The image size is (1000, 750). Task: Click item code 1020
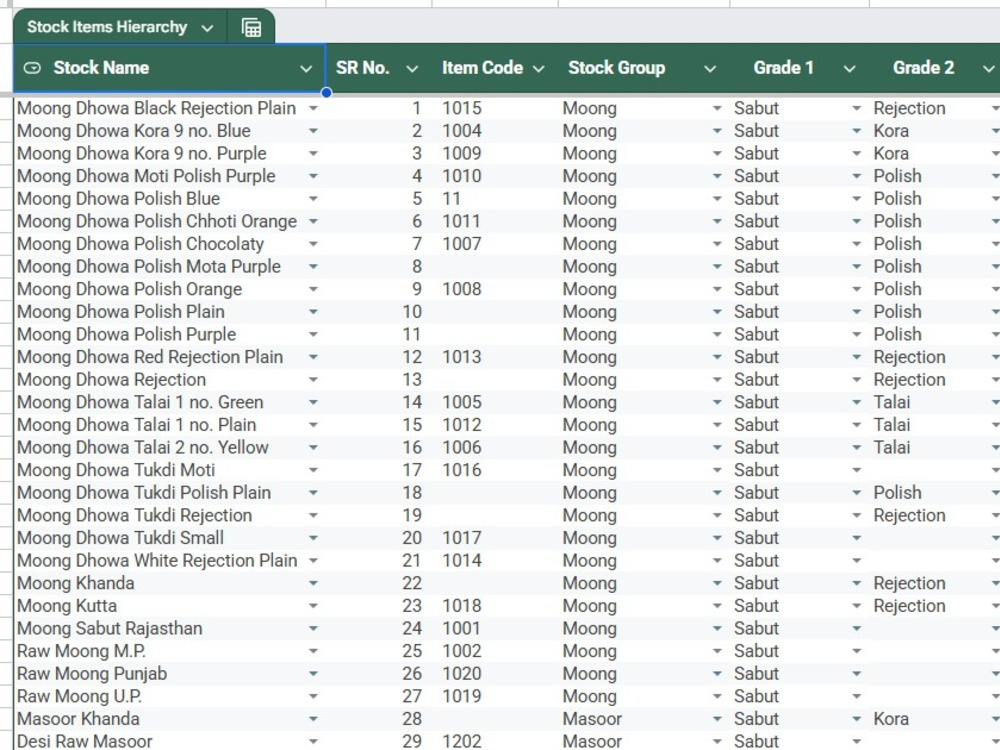click(x=462, y=674)
